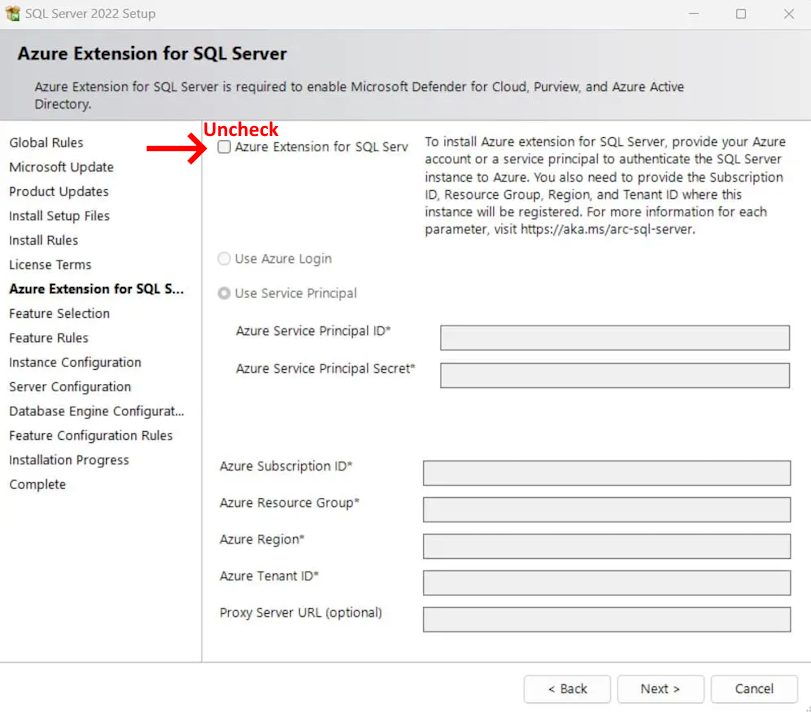Maximize the SQL Server Setup window
Image resolution: width=811 pixels, height=712 pixels.
click(741, 14)
